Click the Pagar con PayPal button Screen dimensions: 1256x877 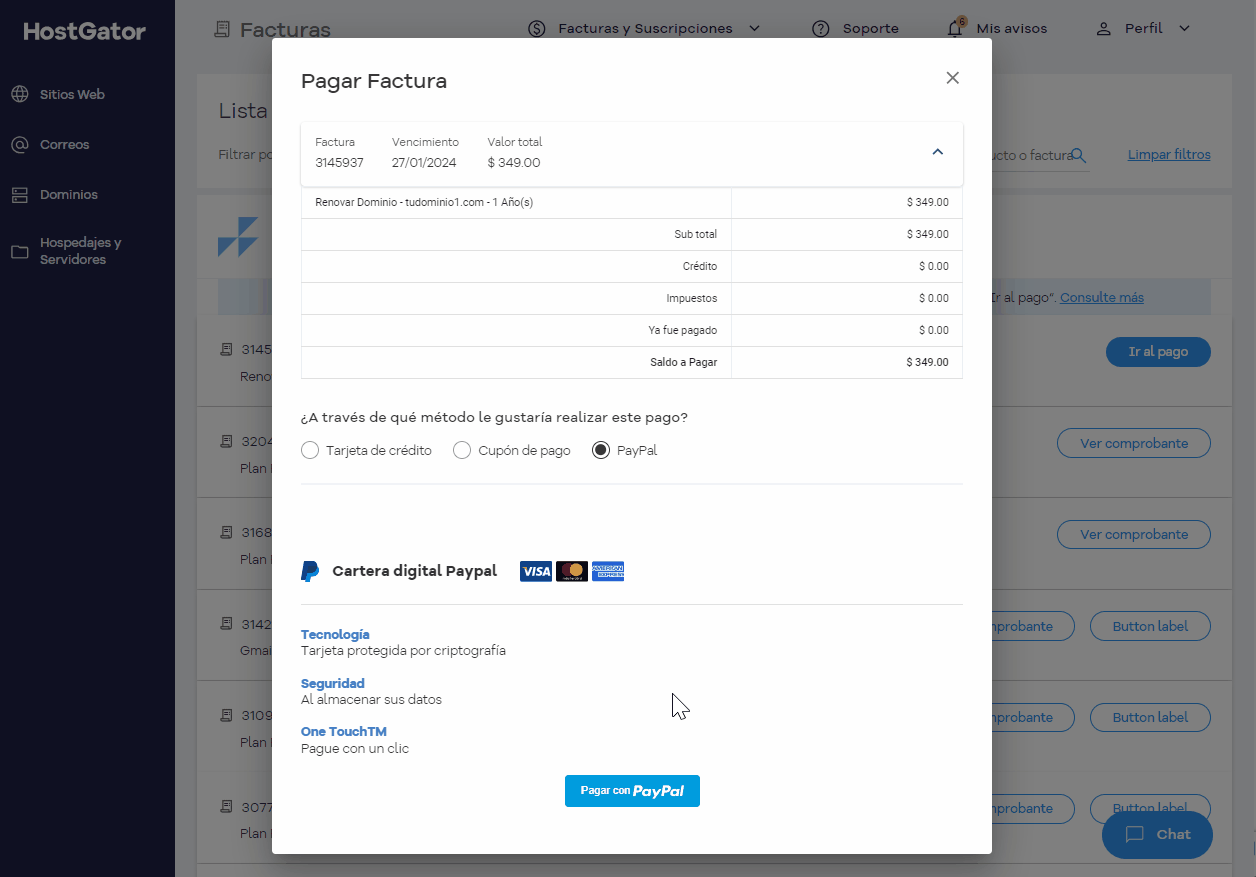click(x=632, y=791)
